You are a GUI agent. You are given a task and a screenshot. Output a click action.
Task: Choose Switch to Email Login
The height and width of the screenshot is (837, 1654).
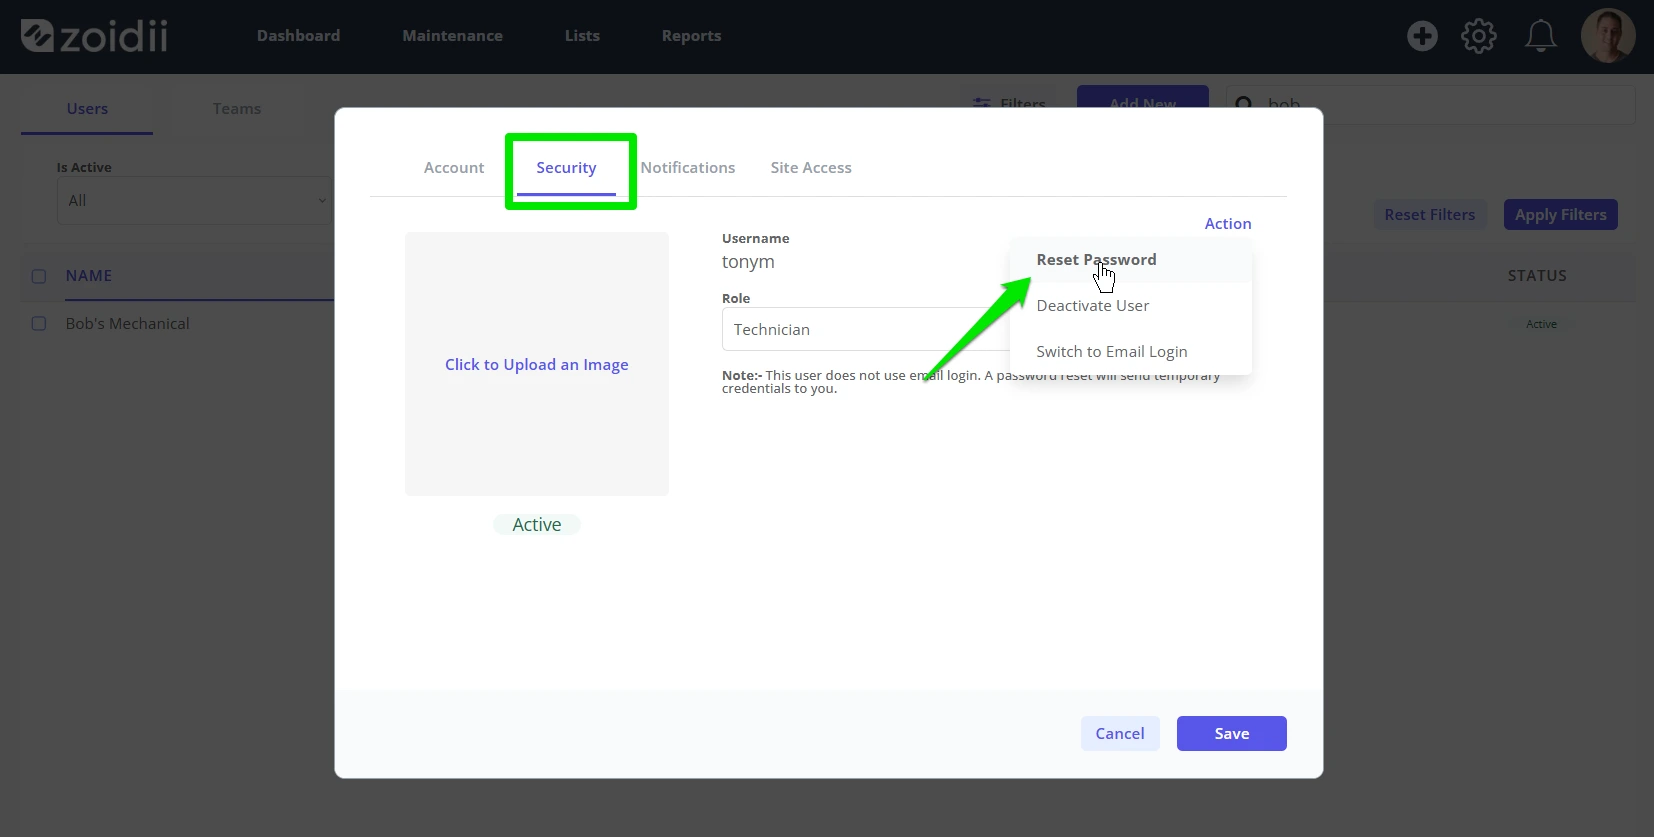(1131, 352)
